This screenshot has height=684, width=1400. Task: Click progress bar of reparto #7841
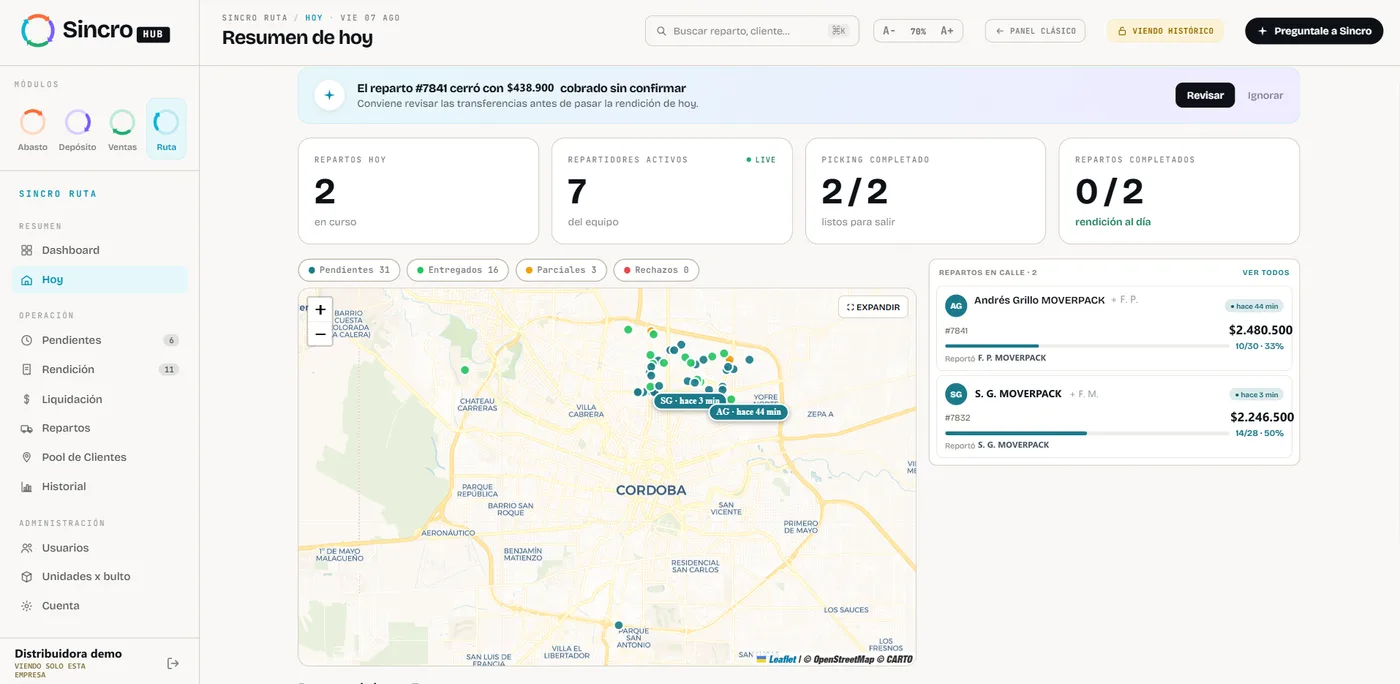pos(1087,346)
